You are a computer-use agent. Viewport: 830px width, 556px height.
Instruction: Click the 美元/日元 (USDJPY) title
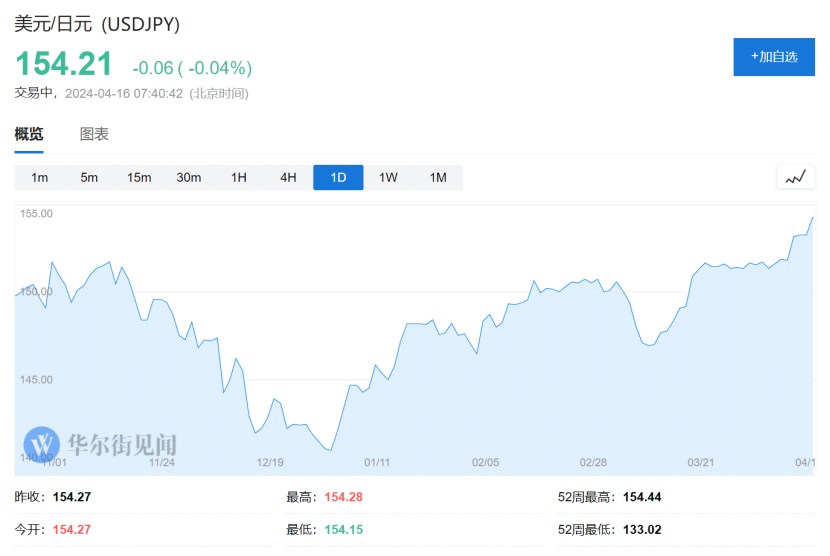[x=97, y=24]
